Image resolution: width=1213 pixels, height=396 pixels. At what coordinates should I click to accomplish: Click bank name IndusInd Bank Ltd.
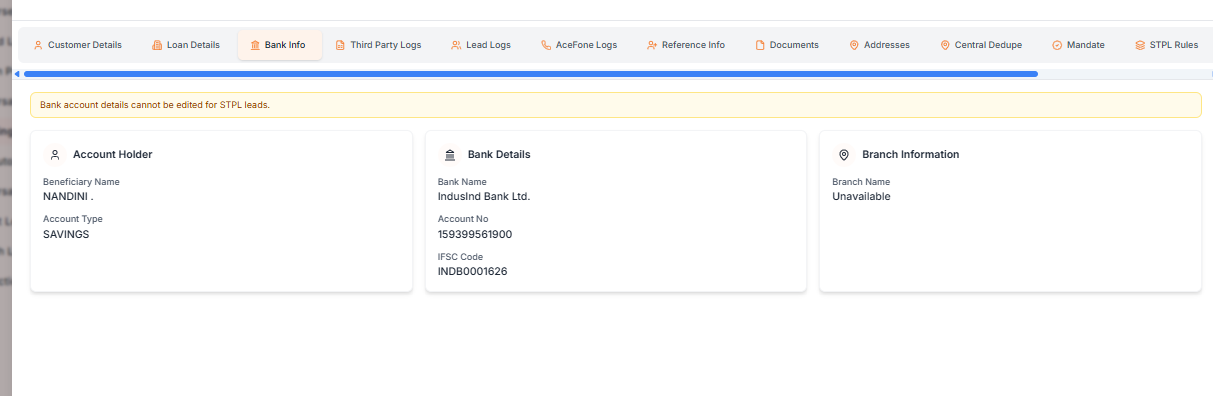pyautogui.click(x=484, y=197)
